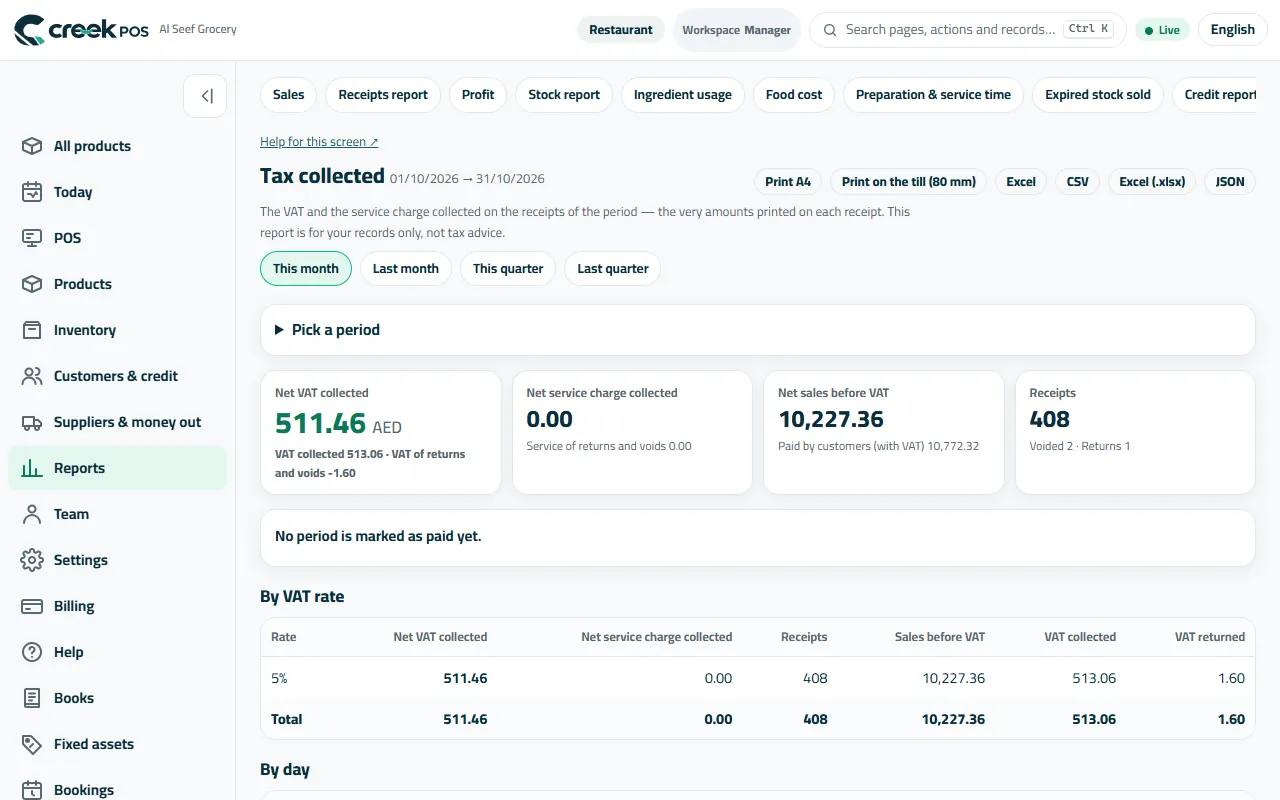The height and width of the screenshot is (800, 1280).
Task: Click the Settings gear icon
Action: [x=32, y=560]
